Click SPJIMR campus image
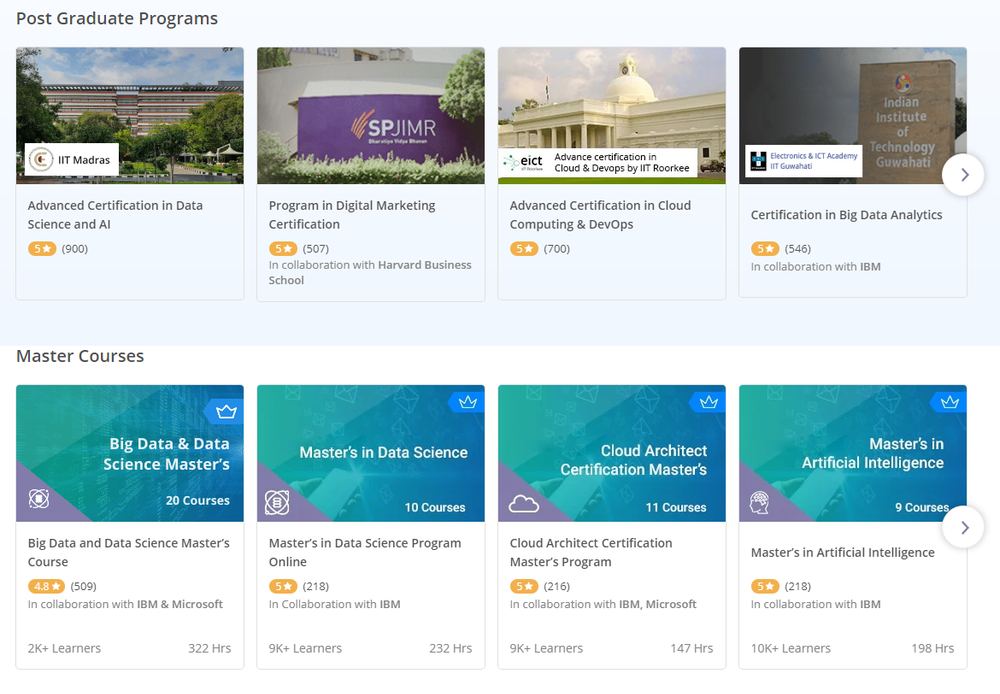Viewport: 1000px width, 694px height. pyautogui.click(x=371, y=115)
